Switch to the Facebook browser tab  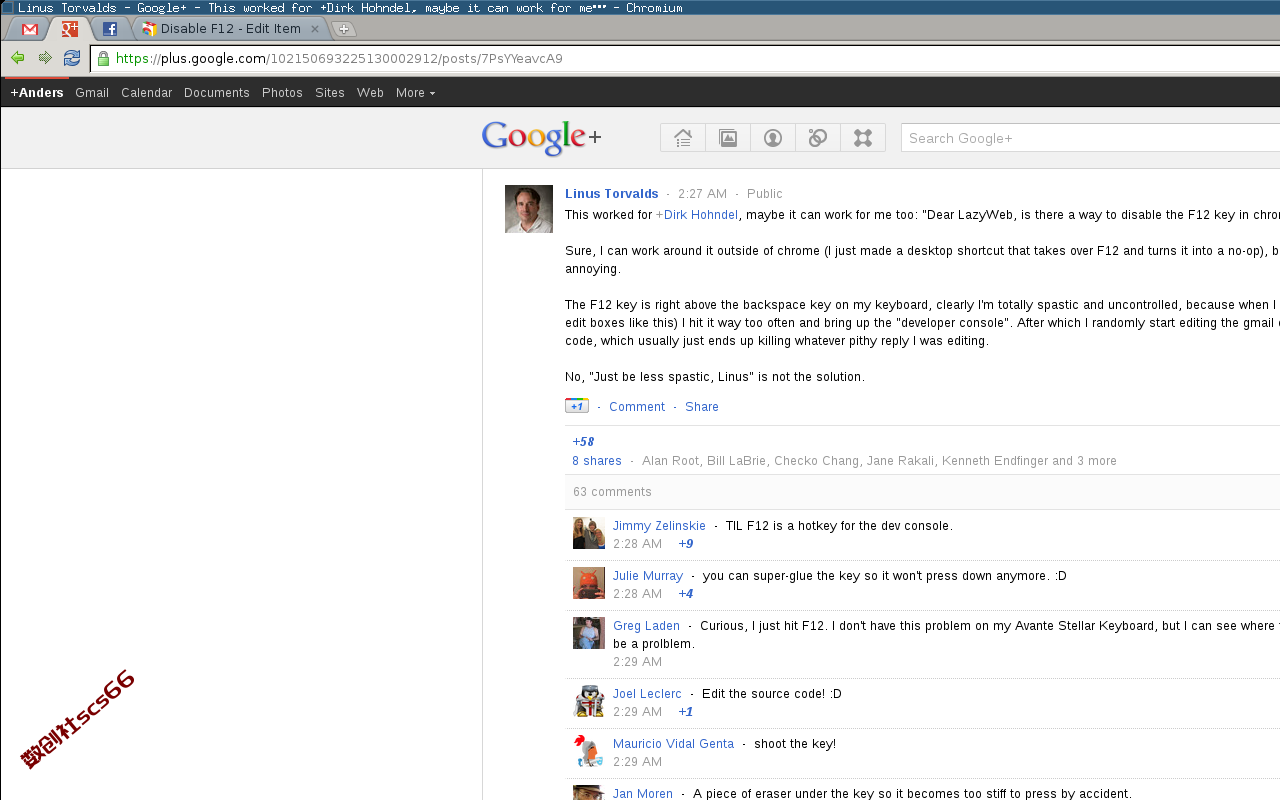click(x=110, y=29)
